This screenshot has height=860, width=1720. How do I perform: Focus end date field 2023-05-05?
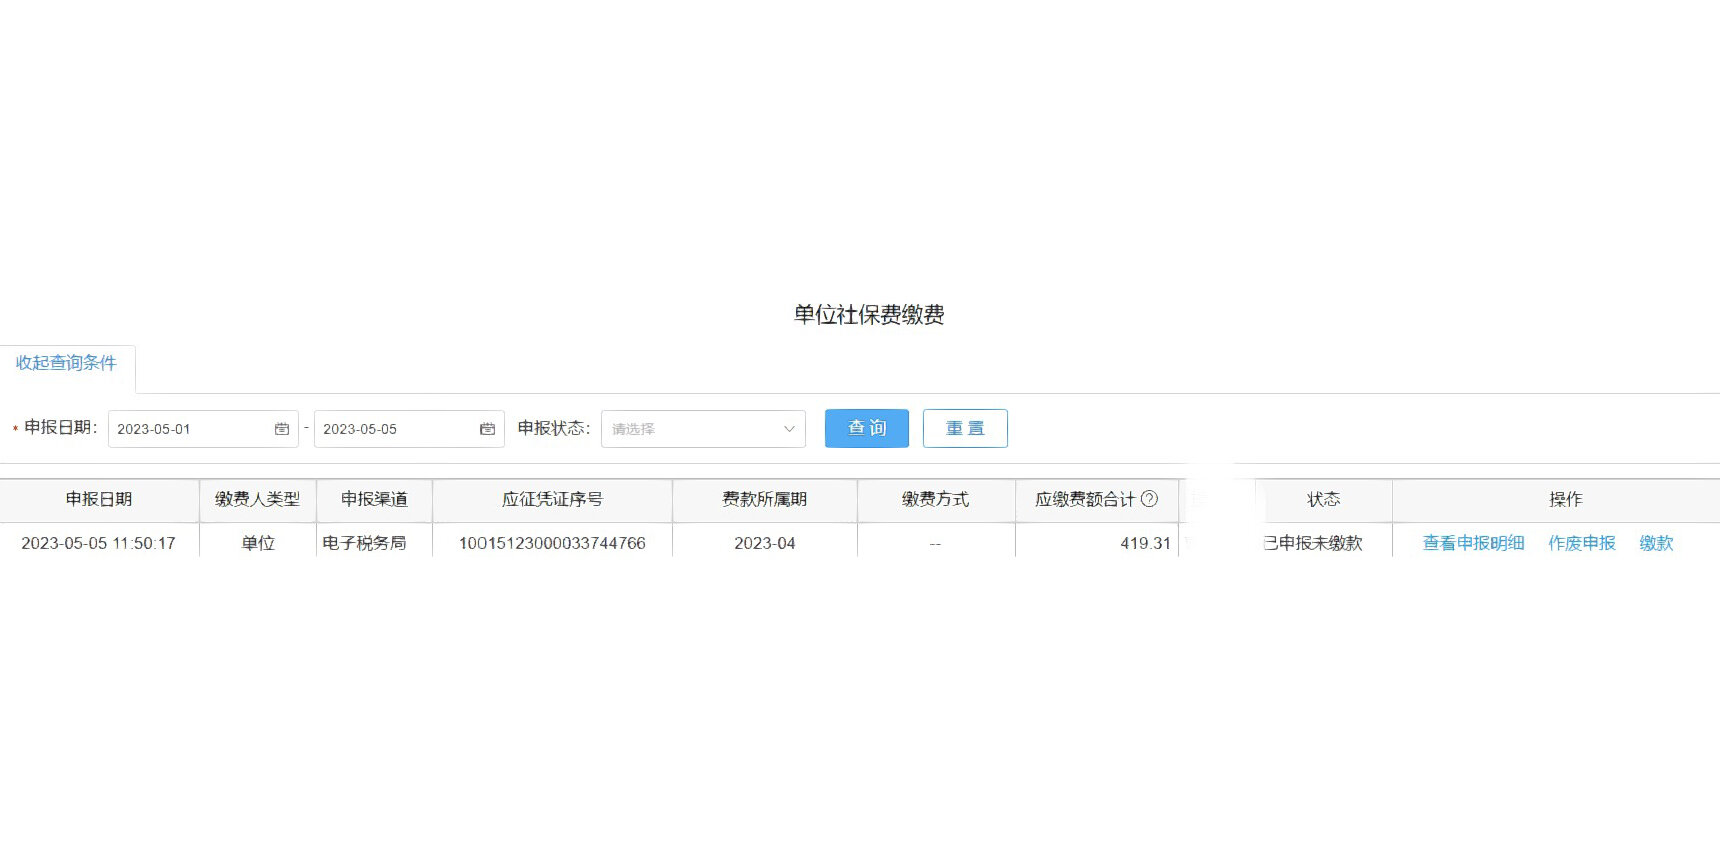click(x=409, y=429)
